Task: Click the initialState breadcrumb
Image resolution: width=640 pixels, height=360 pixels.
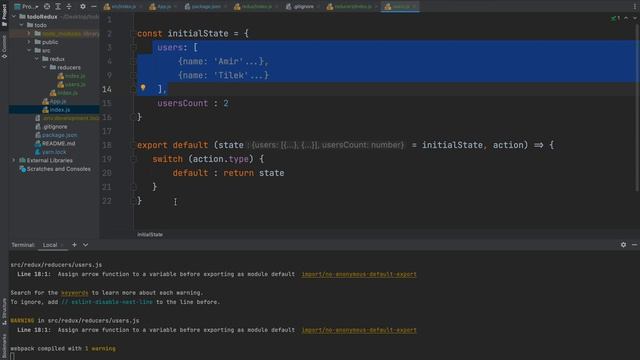Action: coord(150,235)
